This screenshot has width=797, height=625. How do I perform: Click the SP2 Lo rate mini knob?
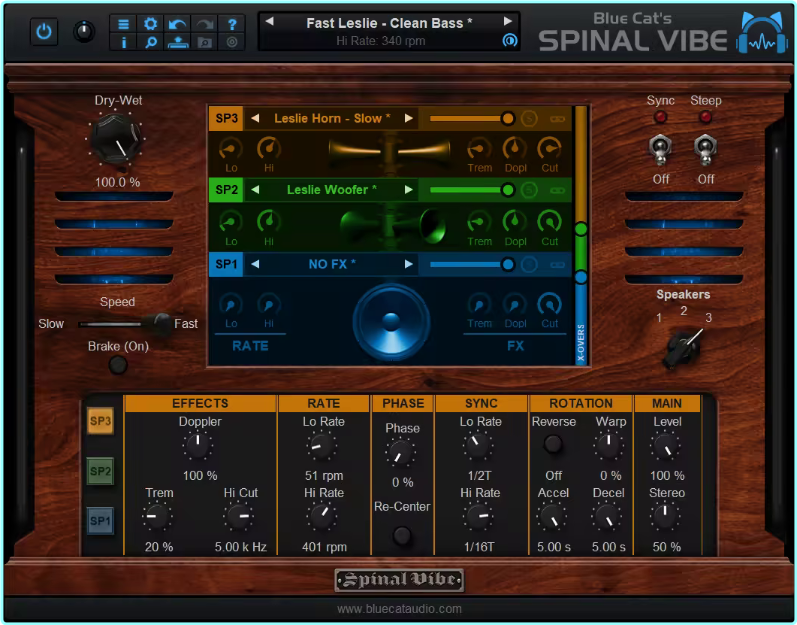tap(230, 222)
